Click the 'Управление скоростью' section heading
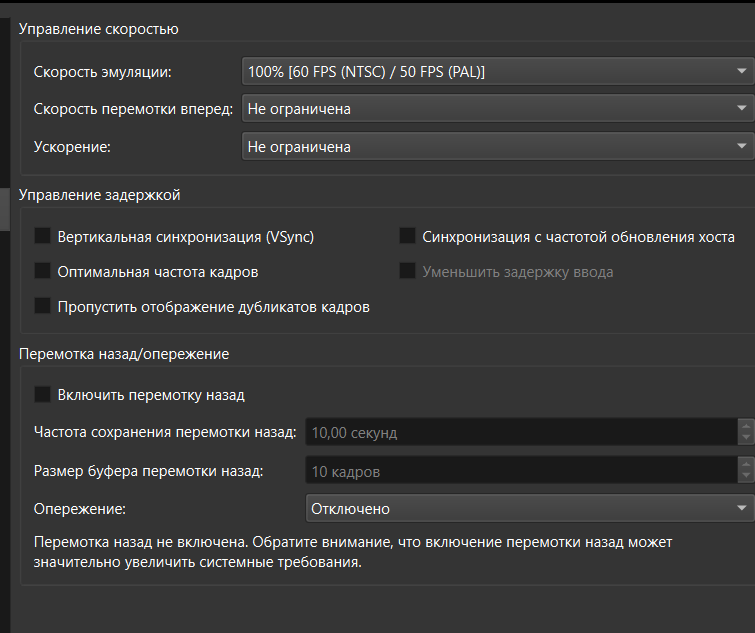The width and height of the screenshot is (755, 633). point(99,29)
